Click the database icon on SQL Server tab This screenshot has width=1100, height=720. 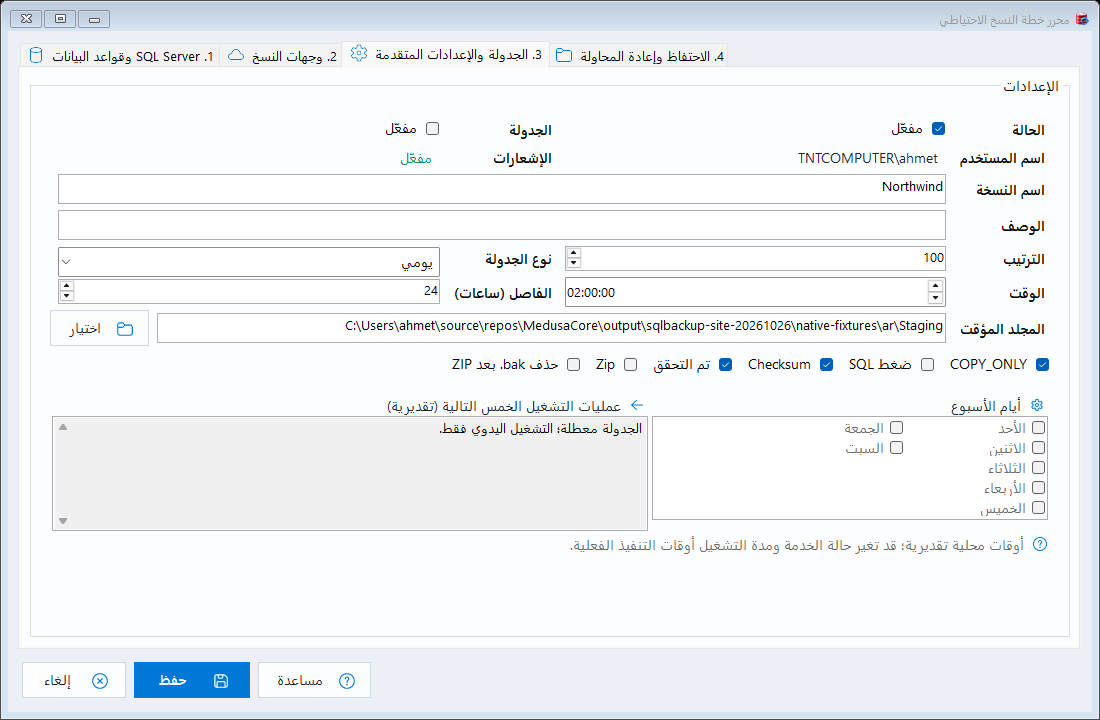pos(36,55)
